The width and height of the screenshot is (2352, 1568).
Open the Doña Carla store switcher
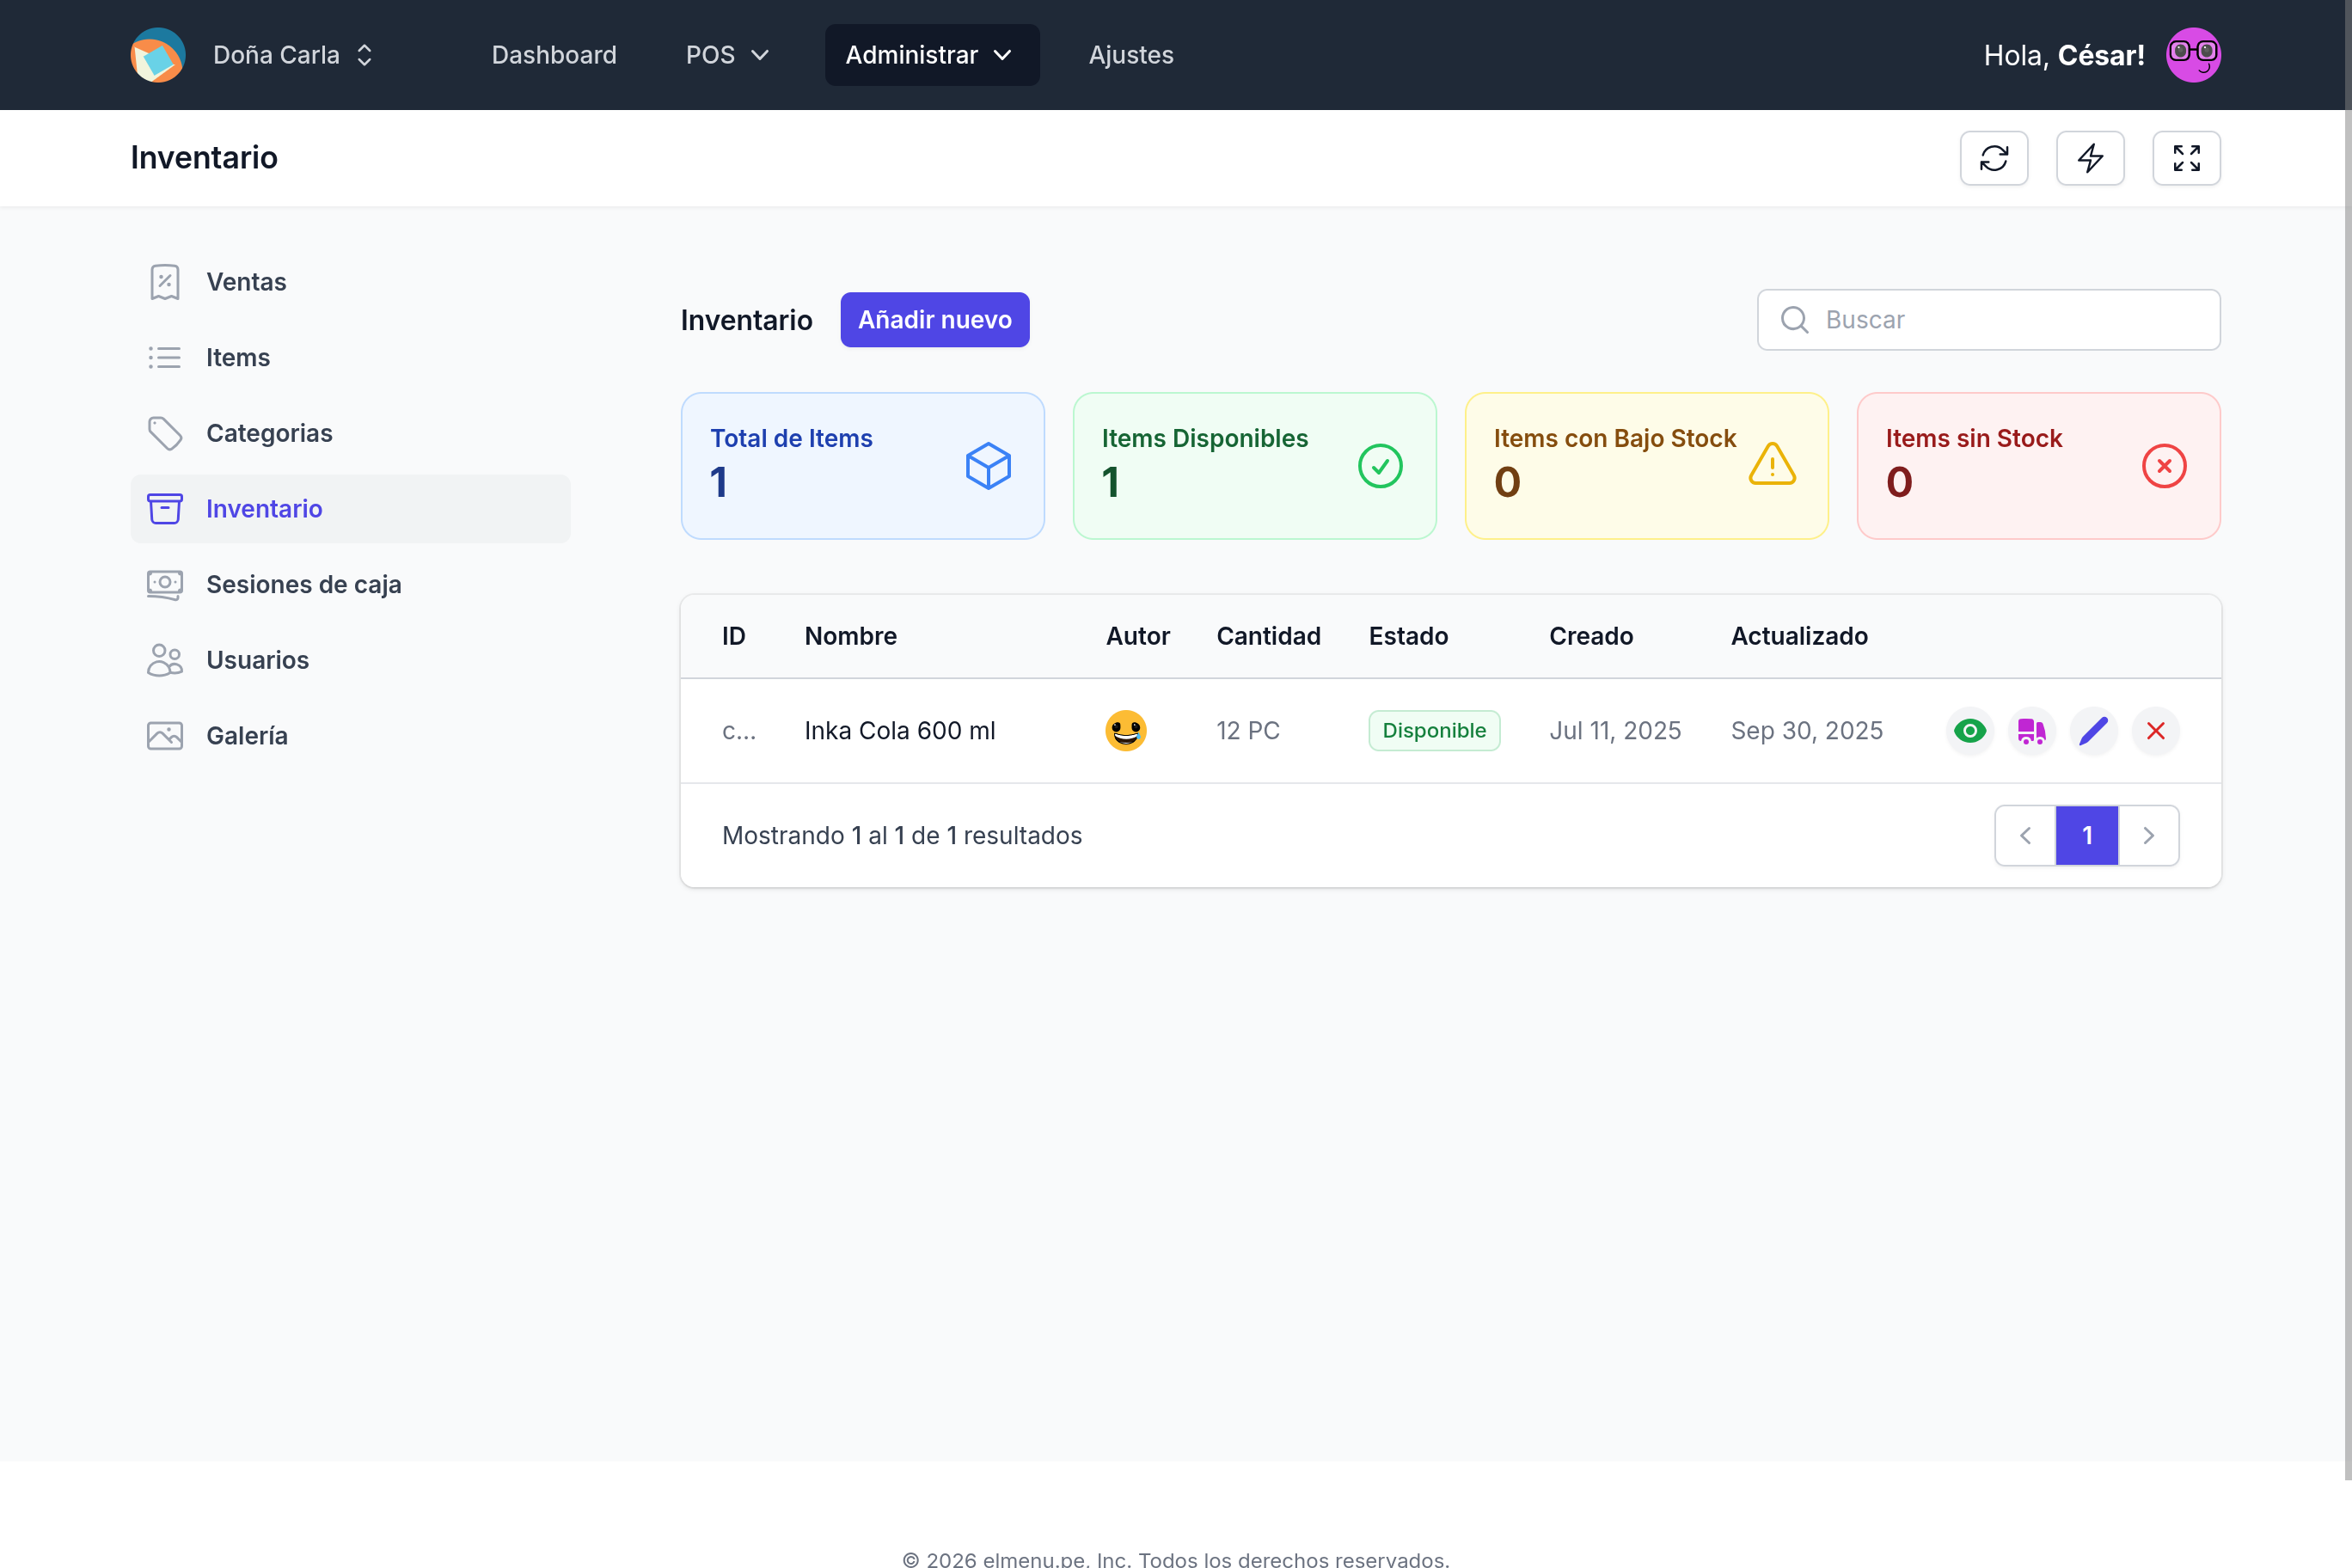pos(292,55)
